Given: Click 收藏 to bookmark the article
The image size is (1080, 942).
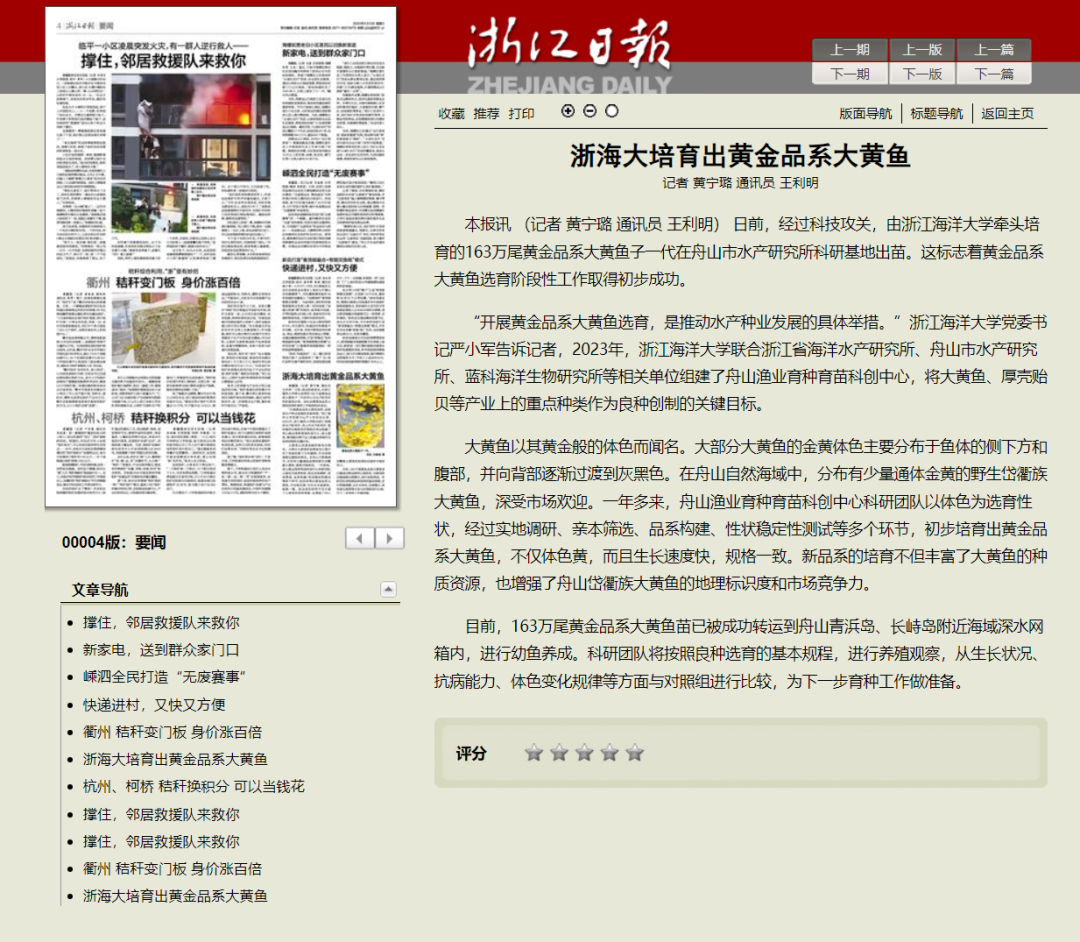Looking at the screenshot, I should pyautogui.click(x=452, y=114).
